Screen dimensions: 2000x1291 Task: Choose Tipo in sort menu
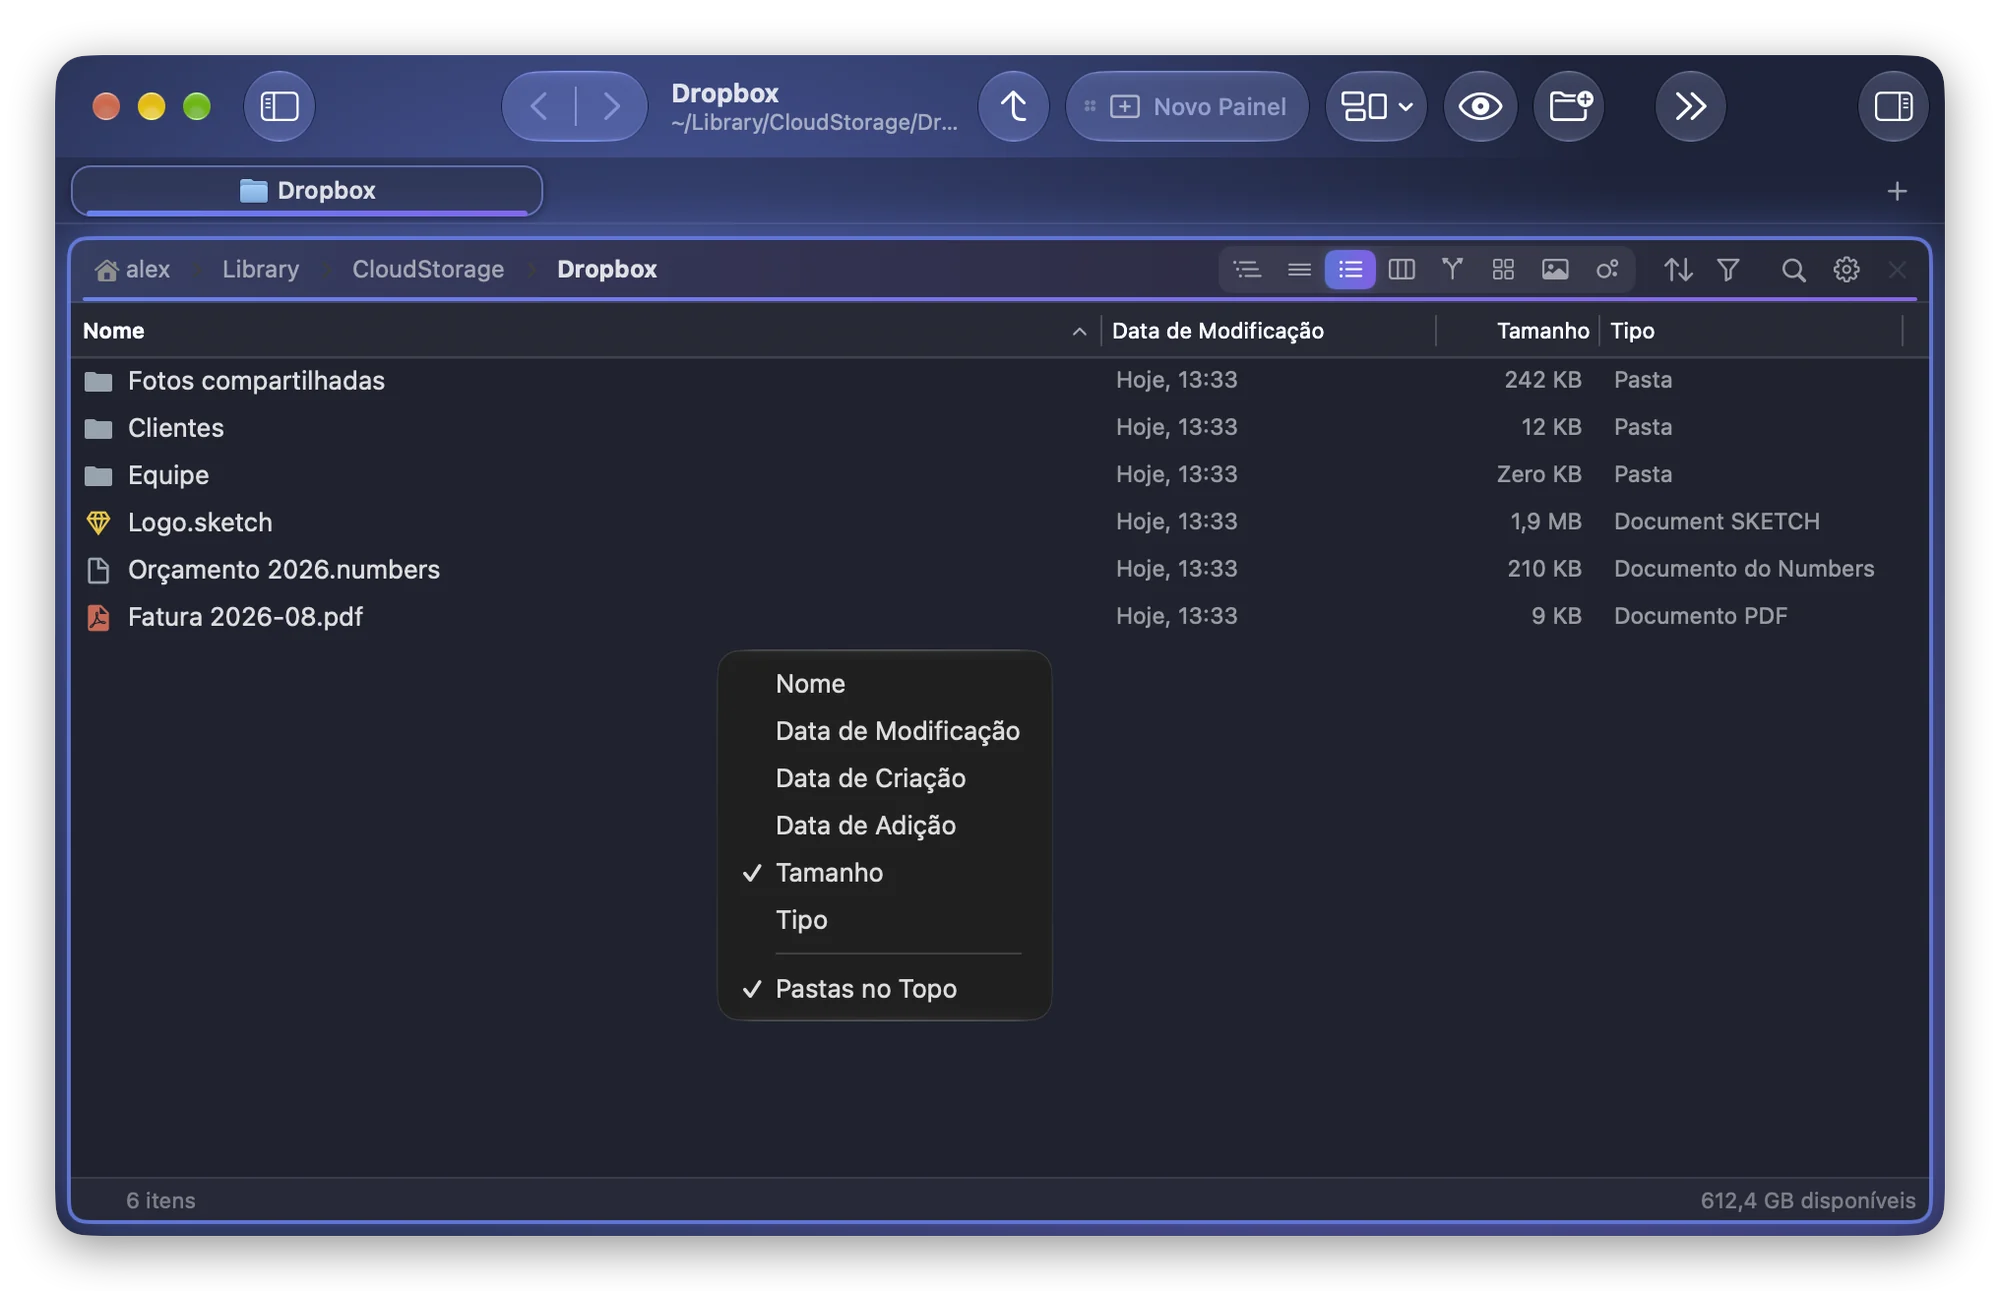(x=884, y=920)
